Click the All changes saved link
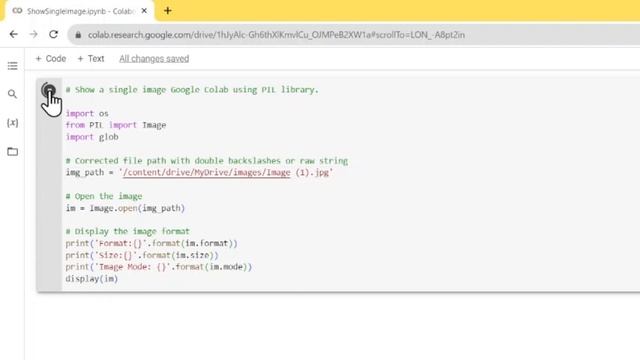Screen dimensions: 640x360 pos(154,59)
